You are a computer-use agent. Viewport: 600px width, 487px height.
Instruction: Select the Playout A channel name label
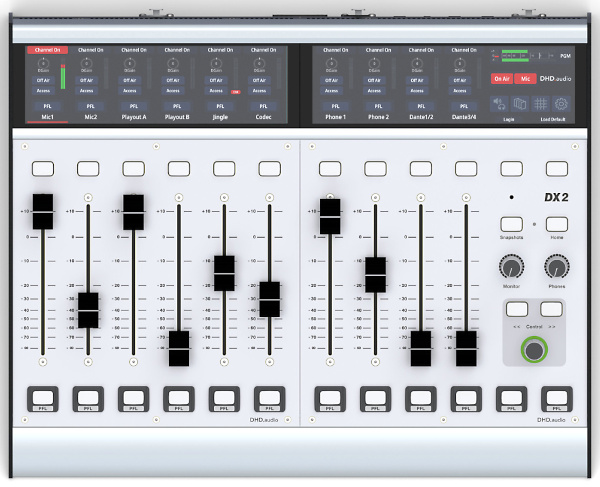(x=134, y=117)
